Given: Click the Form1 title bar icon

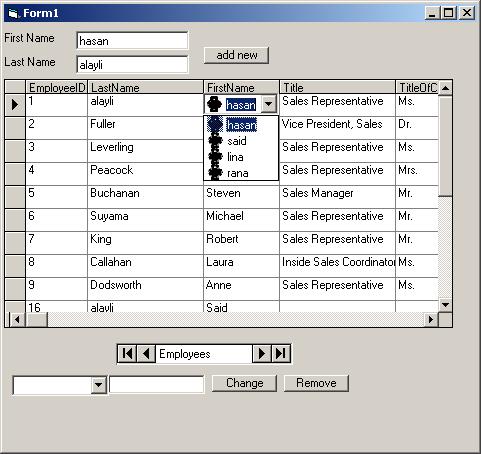Looking at the screenshot, I should pos(13,14).
